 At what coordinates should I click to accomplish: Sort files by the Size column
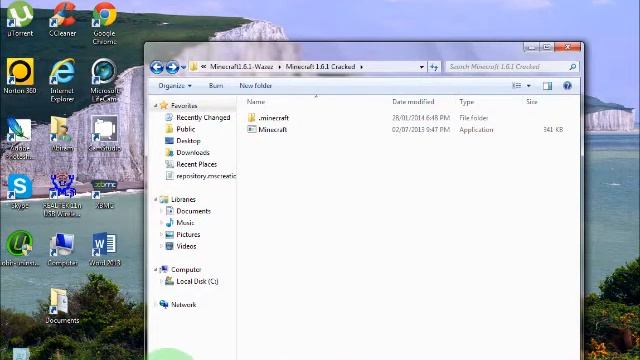532,102
